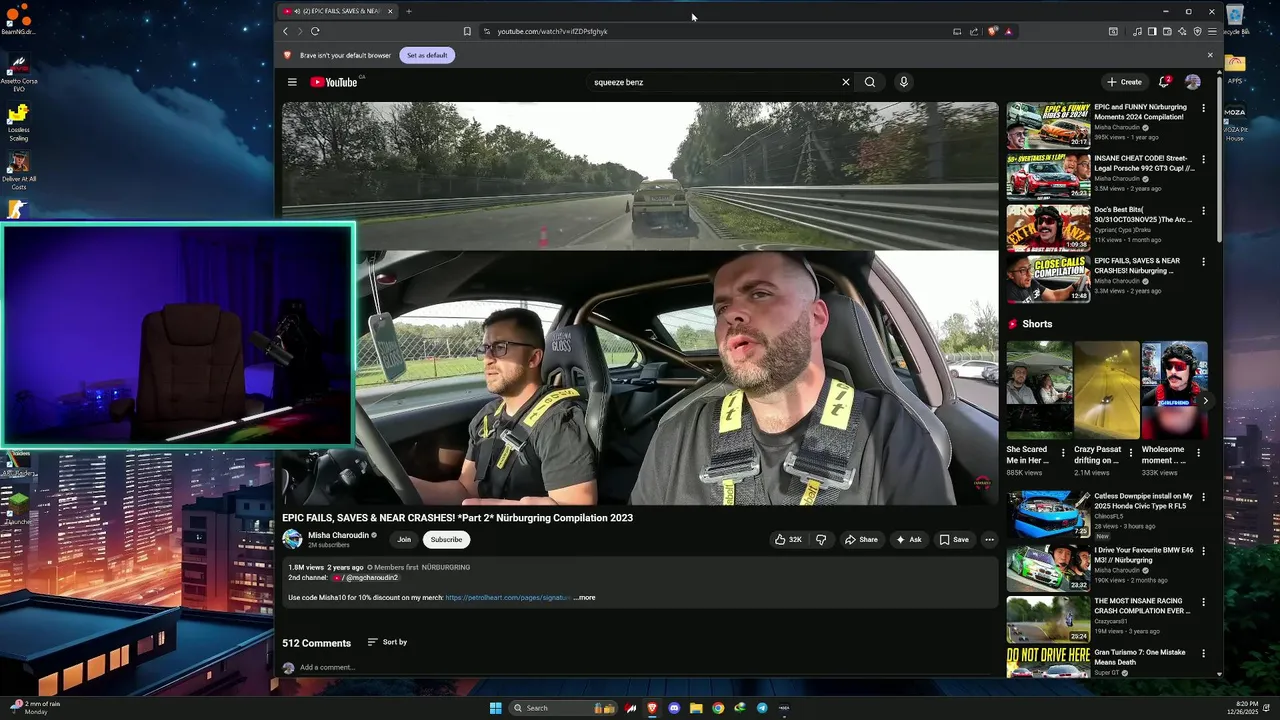Click Set as default button
Image resolution: width=1280 pixels, height=720 pixels.
(x=427, y=55)
